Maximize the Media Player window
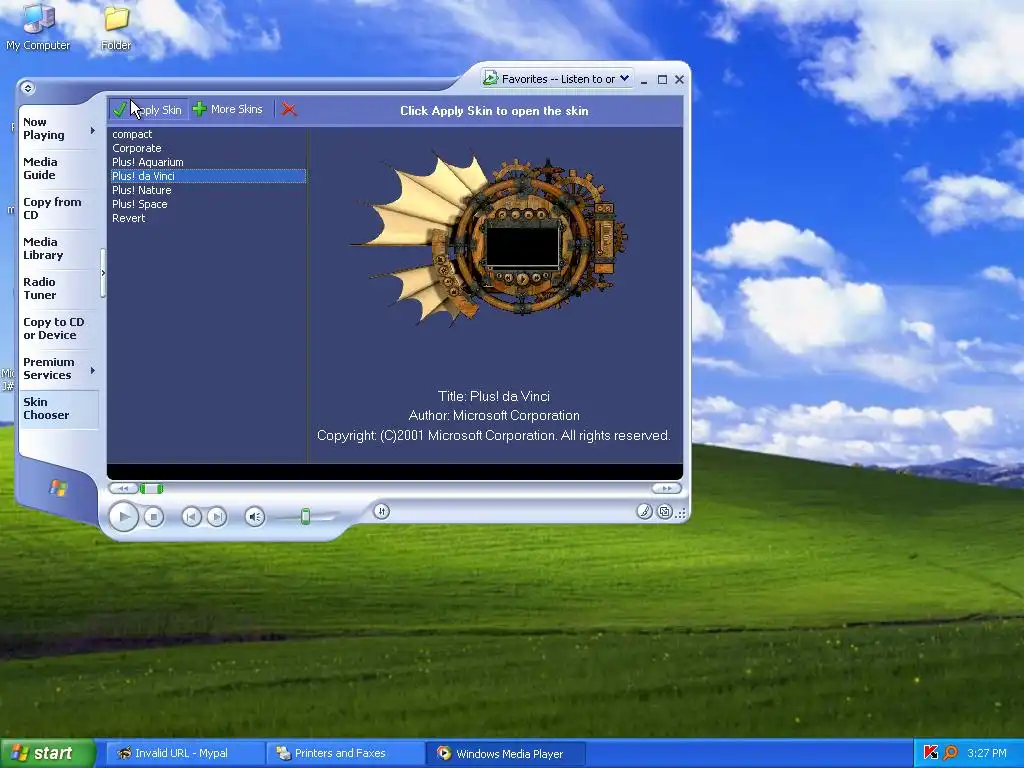The width and height of the screenshot is (1024, 768). [662, 80]
